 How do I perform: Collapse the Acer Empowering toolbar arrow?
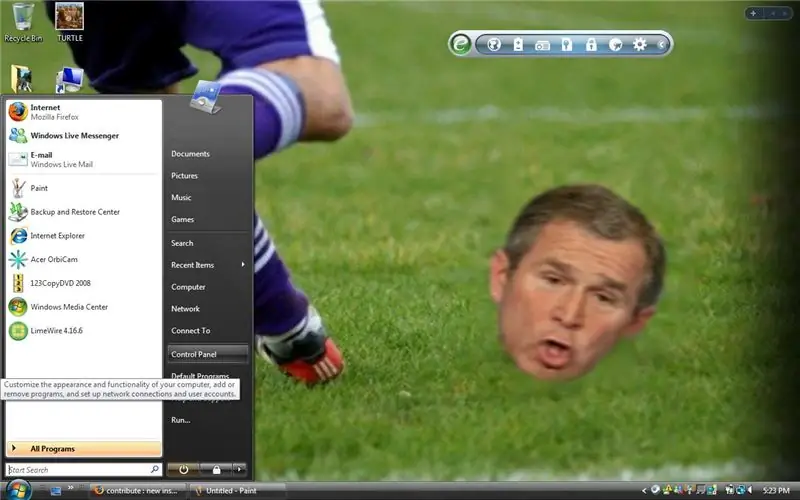tap(661, 45)
